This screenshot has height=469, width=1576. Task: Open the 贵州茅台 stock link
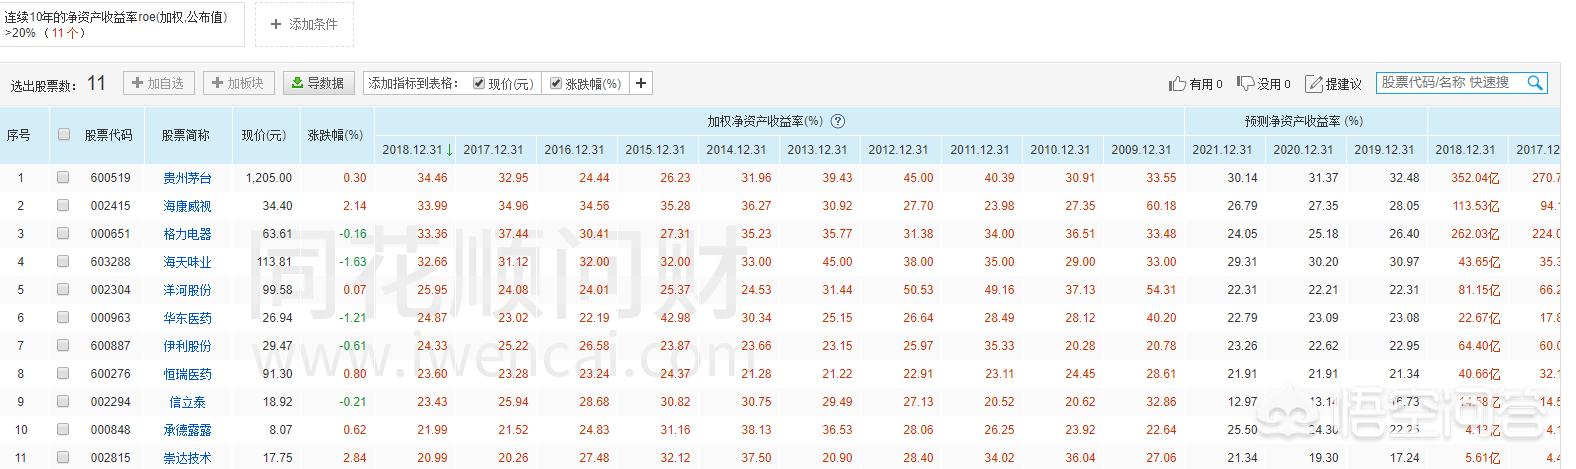[187, 178]
